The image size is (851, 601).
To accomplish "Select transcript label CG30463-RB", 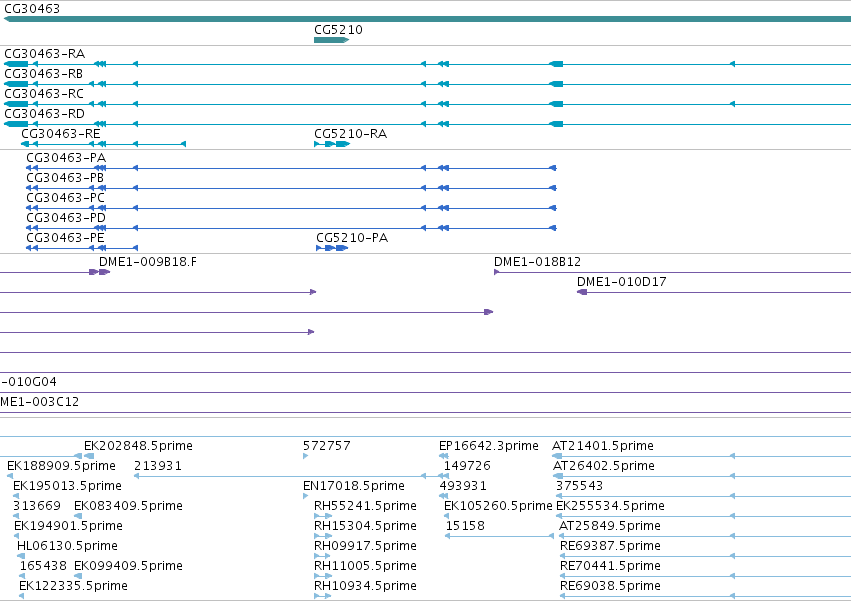I will coord(43,74).
